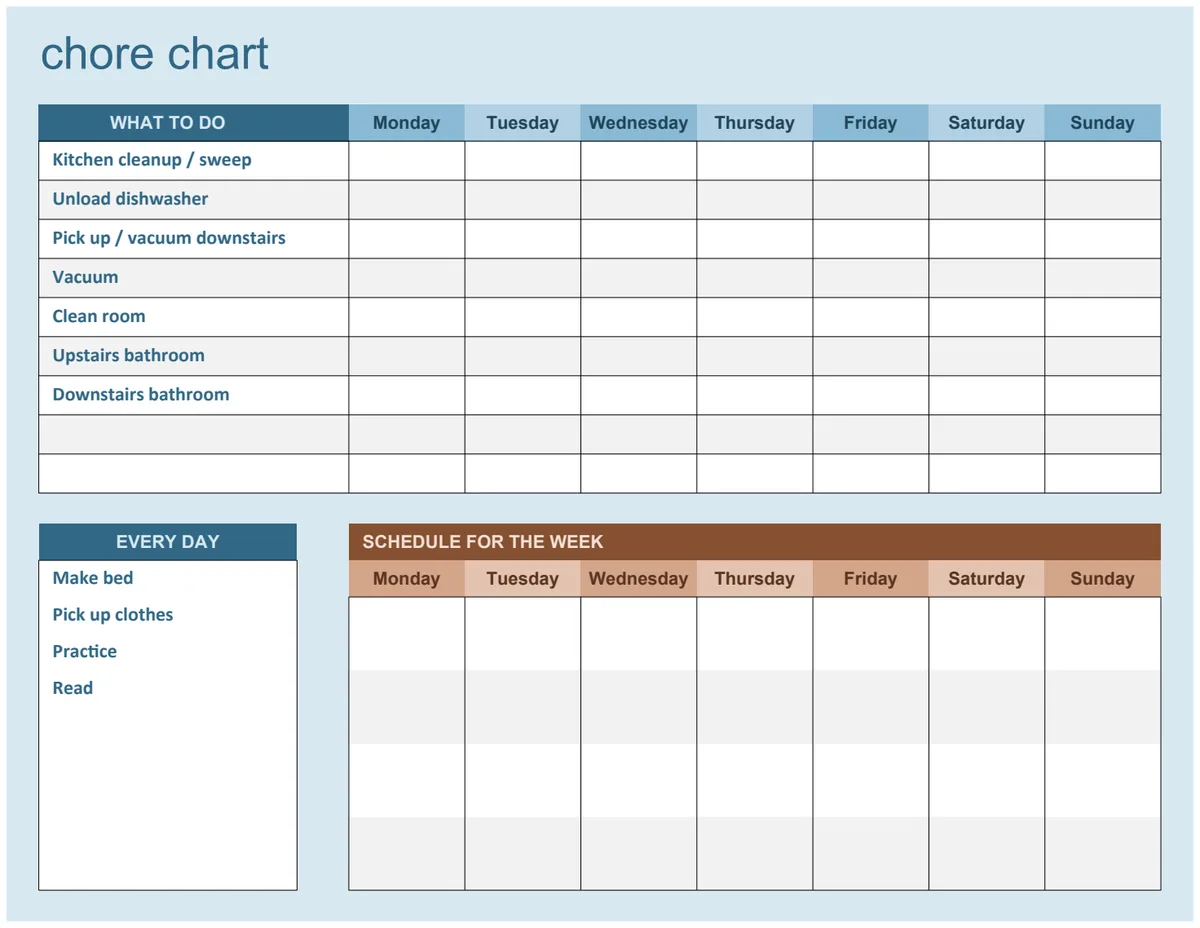The height and width of the screenshot is (928, 1200).
Task: Select Wednesday header in the weekly schedule
Action: [x=639, y=578]
